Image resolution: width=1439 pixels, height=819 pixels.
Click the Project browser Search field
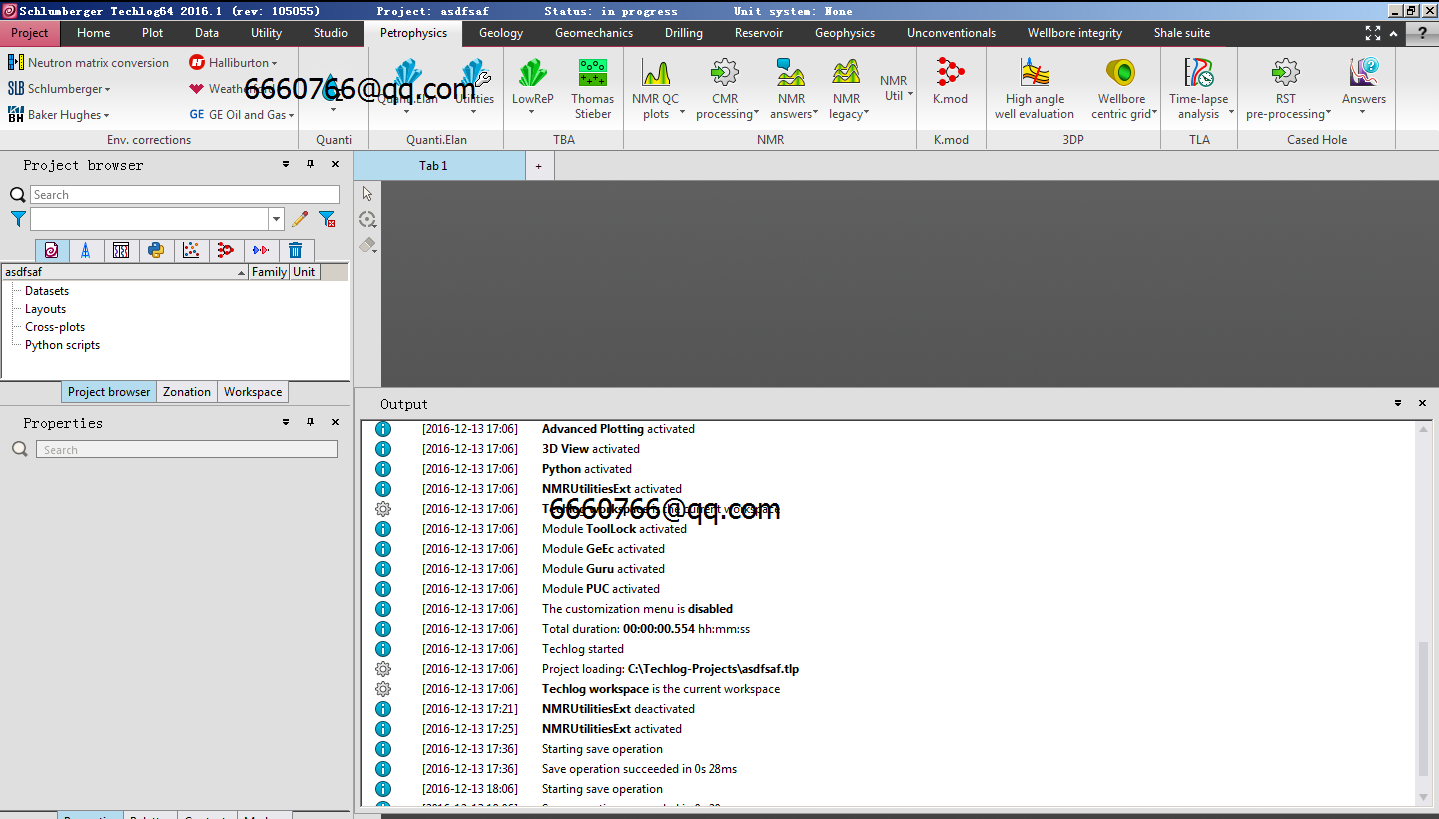tap(185, 195)
